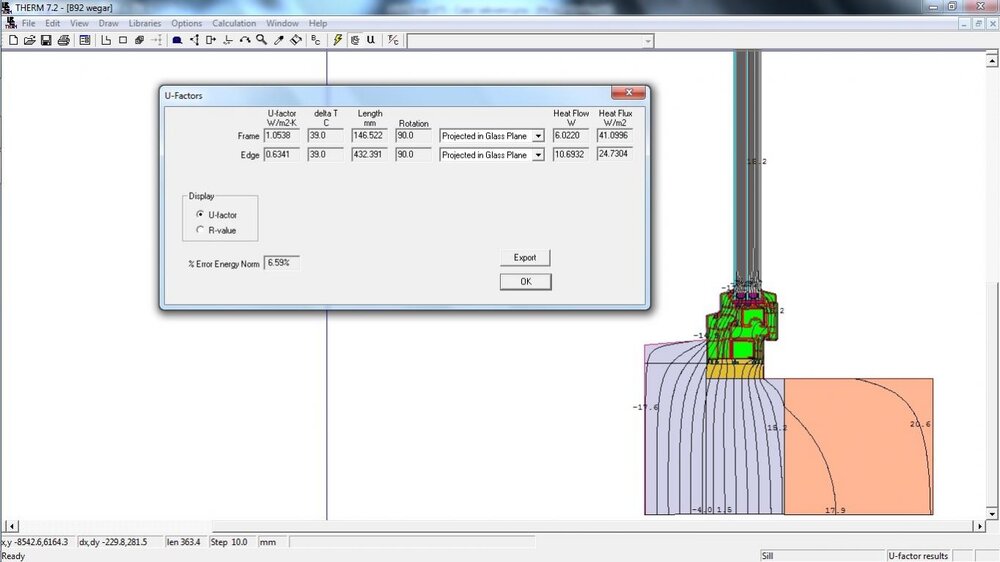Open Frame row projection dropdown
This screenshot has width=1000, height=562.
[x=538, y=136]
